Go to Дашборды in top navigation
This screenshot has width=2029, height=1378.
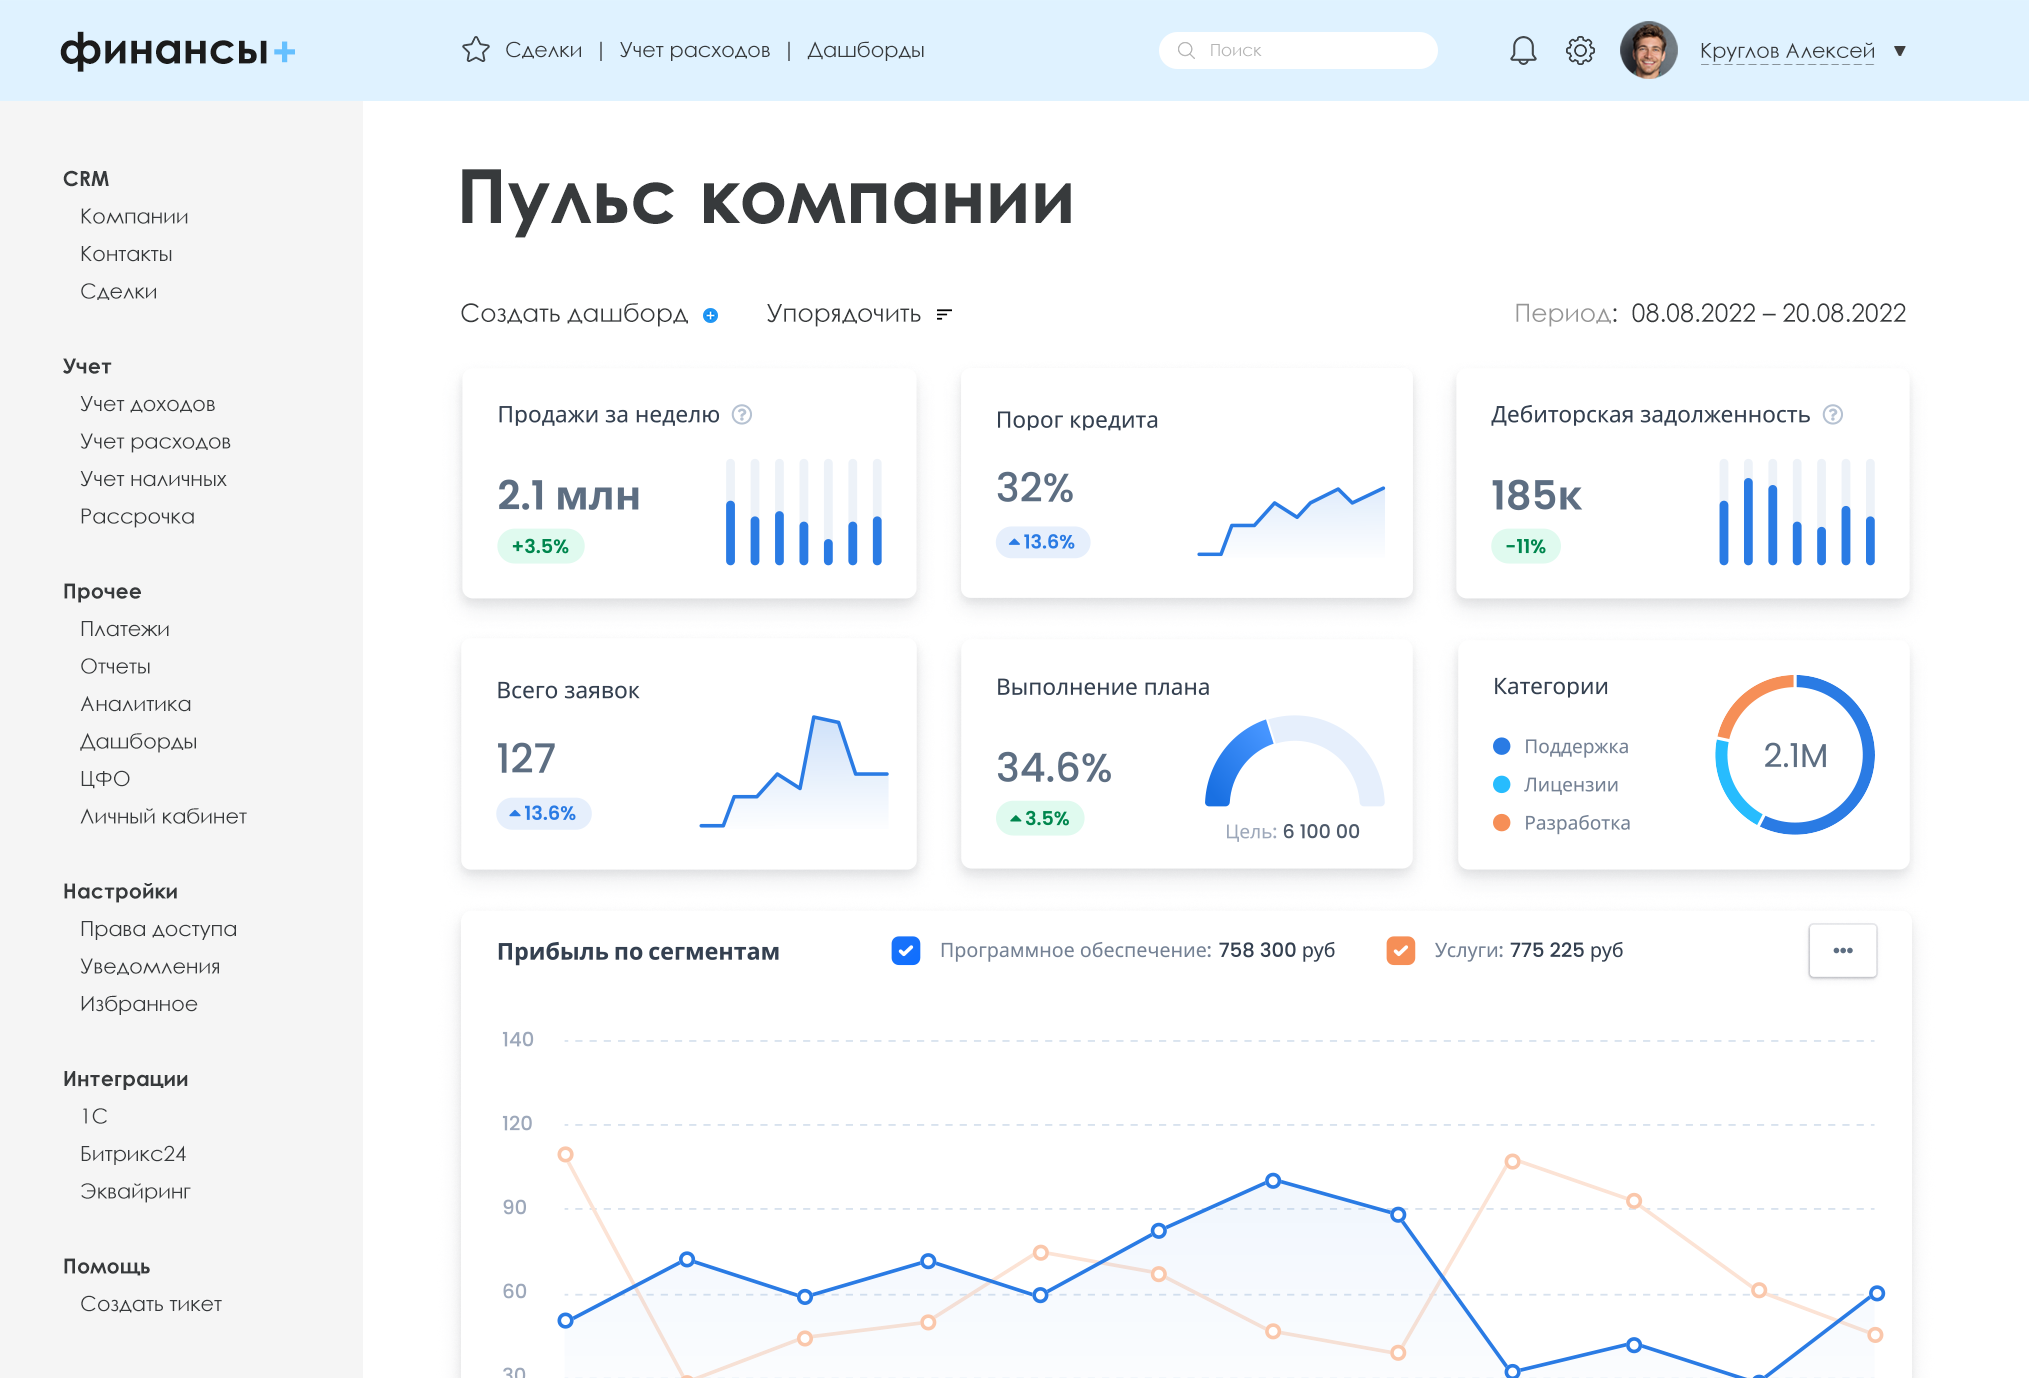pyautogui.click(x=865, y=50)
